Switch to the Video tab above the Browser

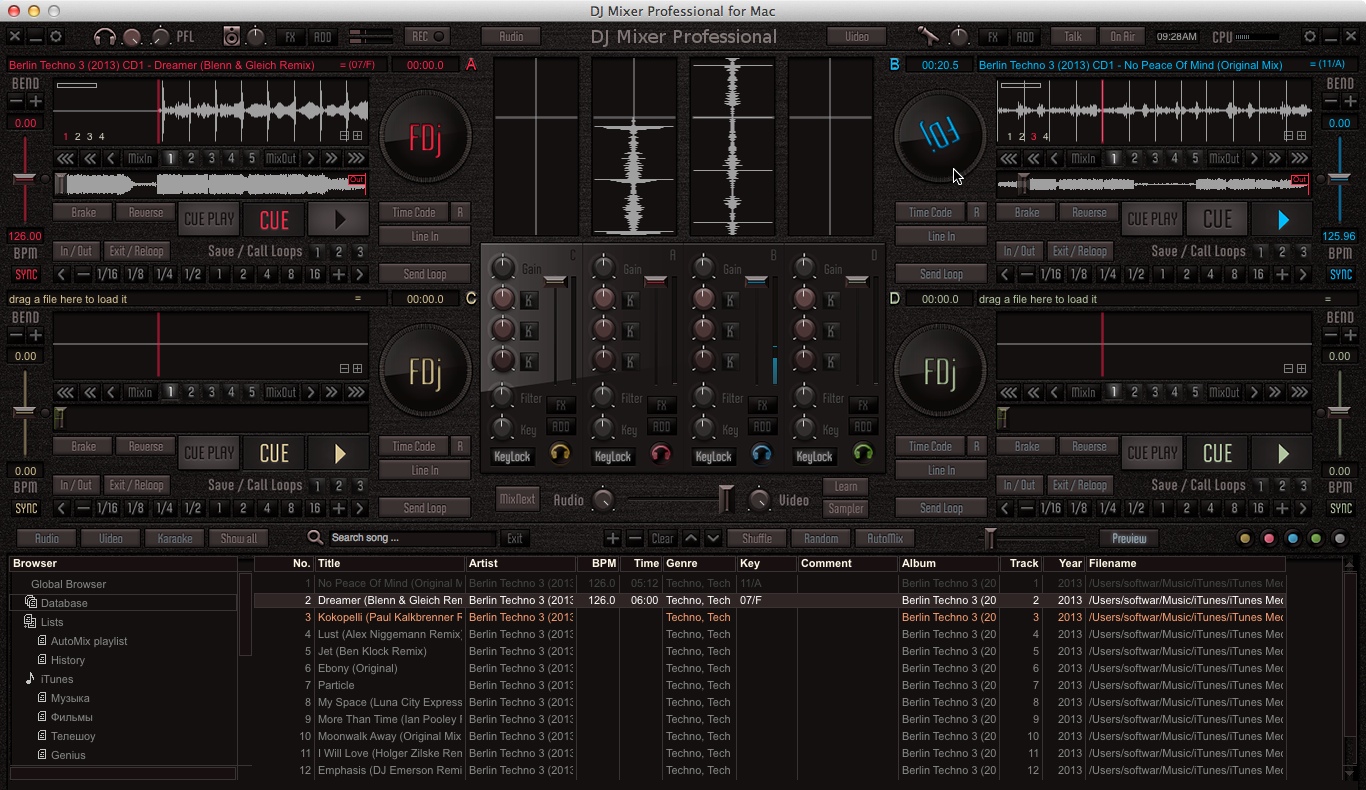click(110, 538)
